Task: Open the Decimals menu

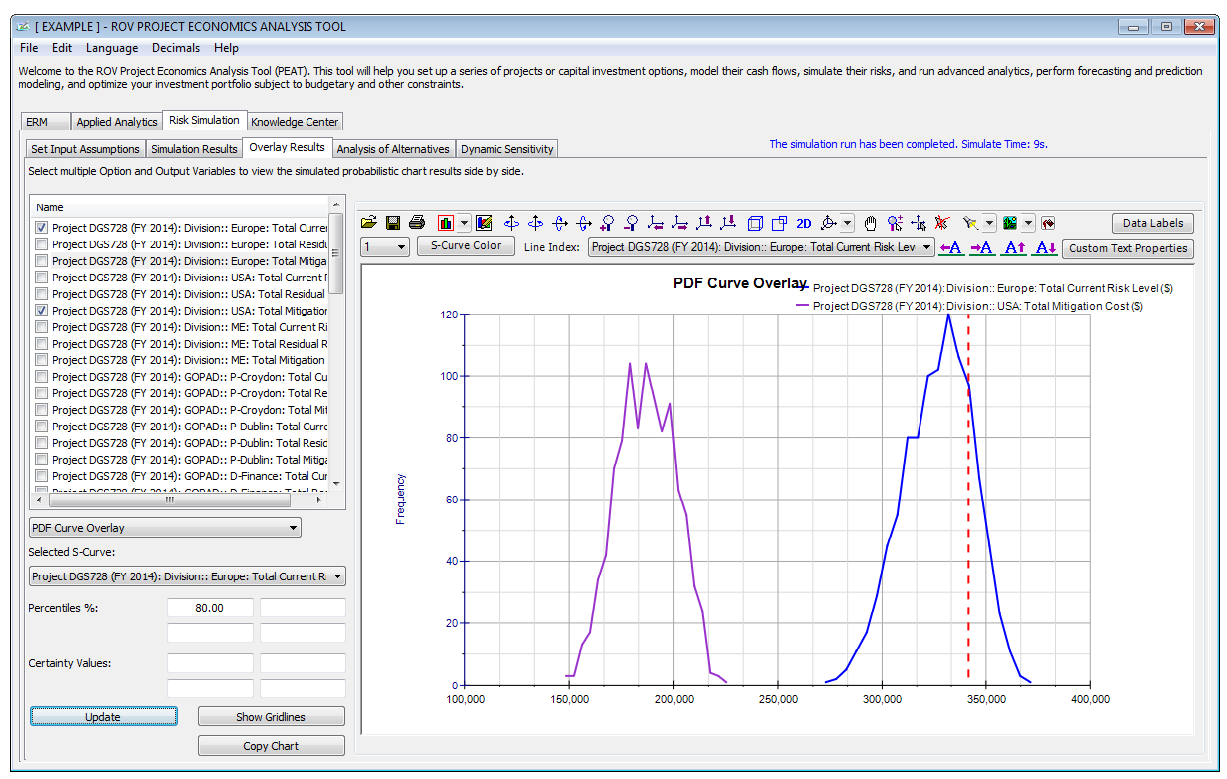Action: pos(176,48)
